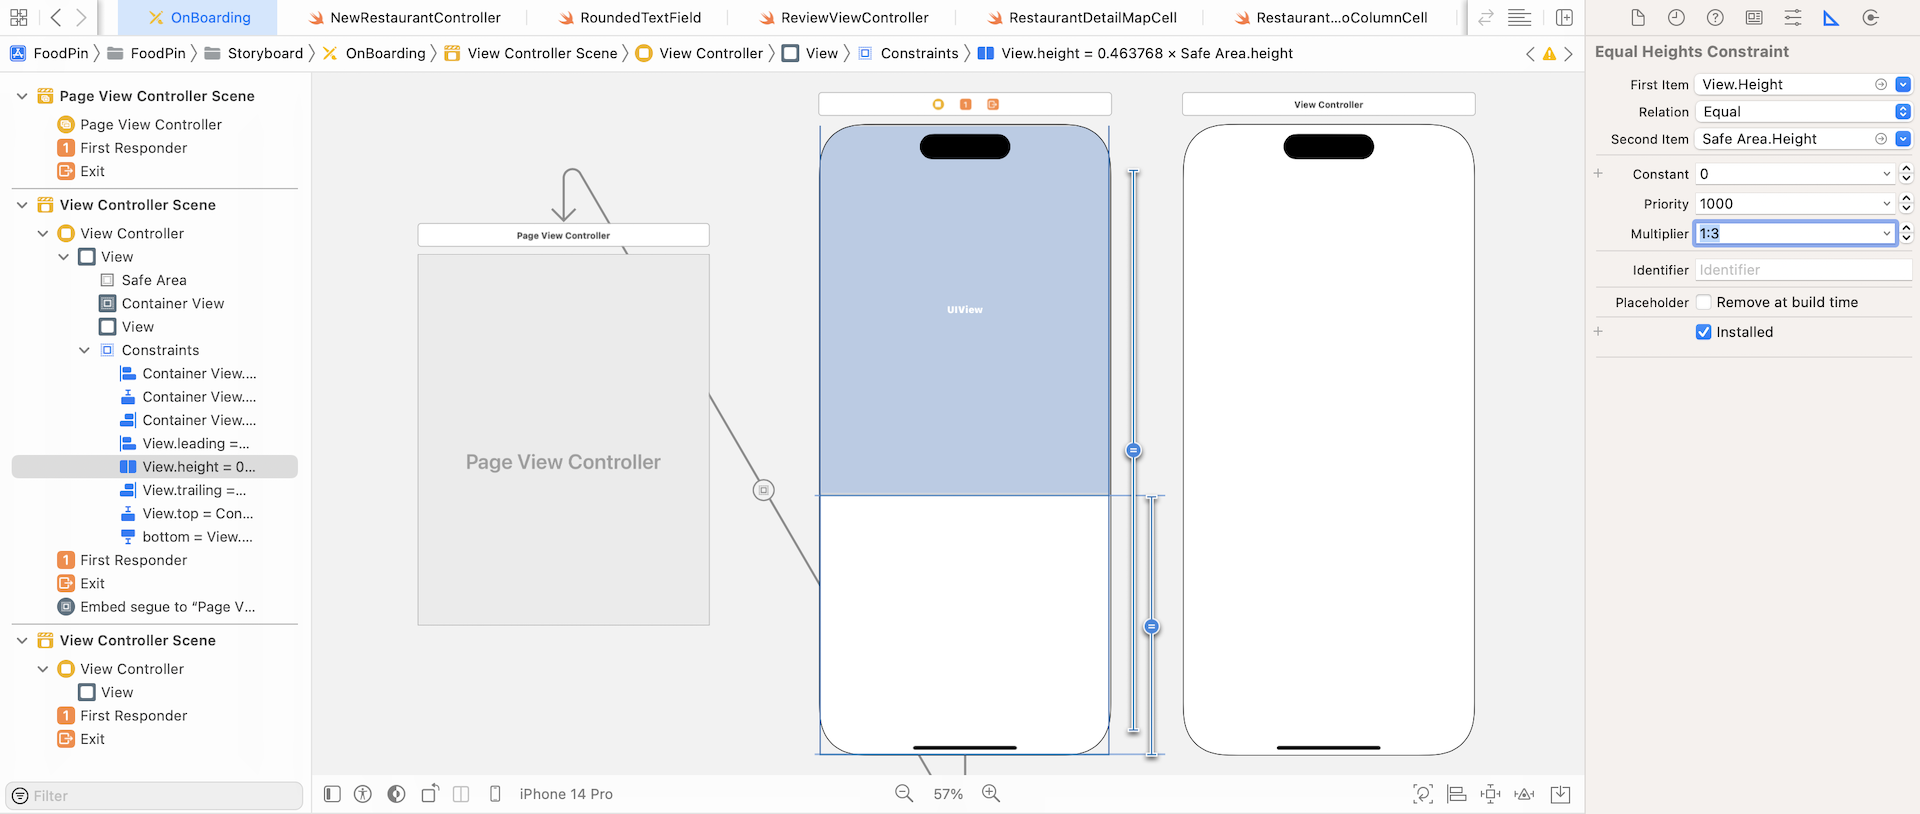The height and width of the screenshot is (814, 1920).
Task: Switch to the NewRestaurantController tab
Action: click(415, 18)
